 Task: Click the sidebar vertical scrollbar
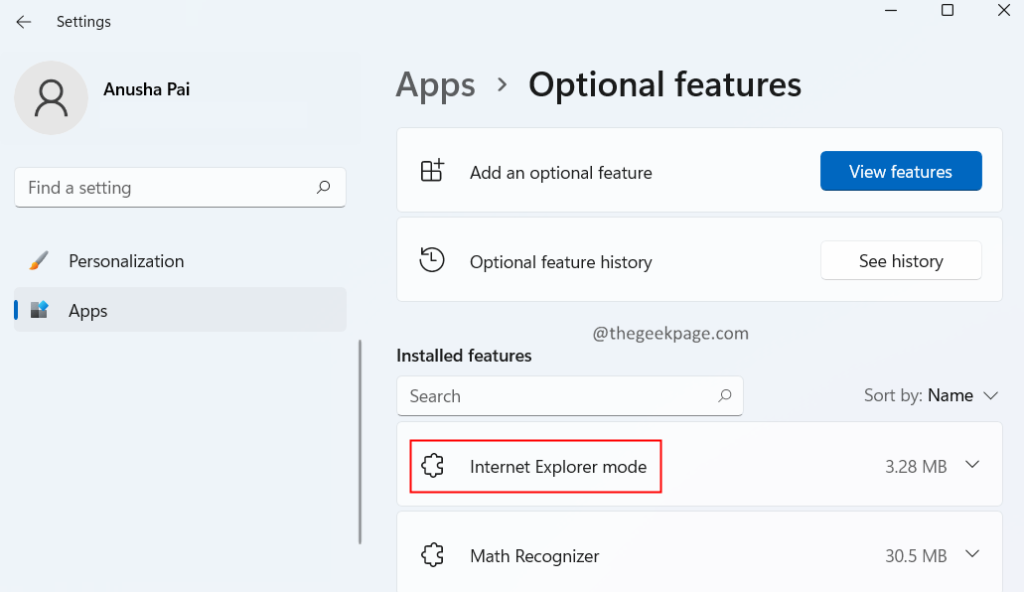point(360,441)
